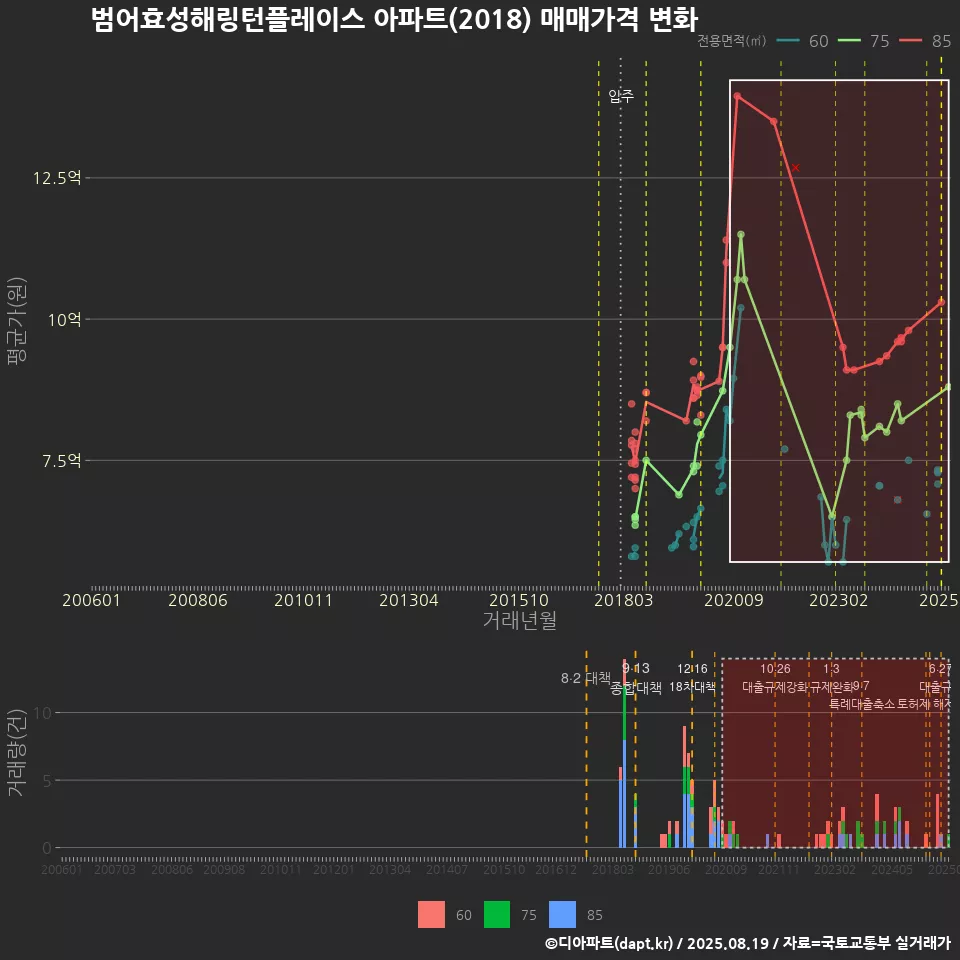The image size is (960, 960).
Task: Click the 85㎡ red line legend entry
Action: pyautogui.click(x=924, y=41)
